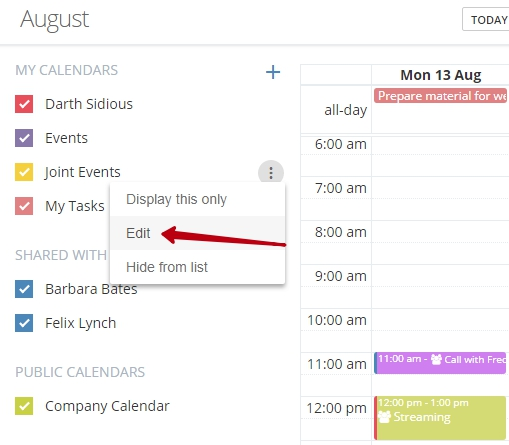Toggle Felix Lynch calendar checkbox

(x=24, y=323)
